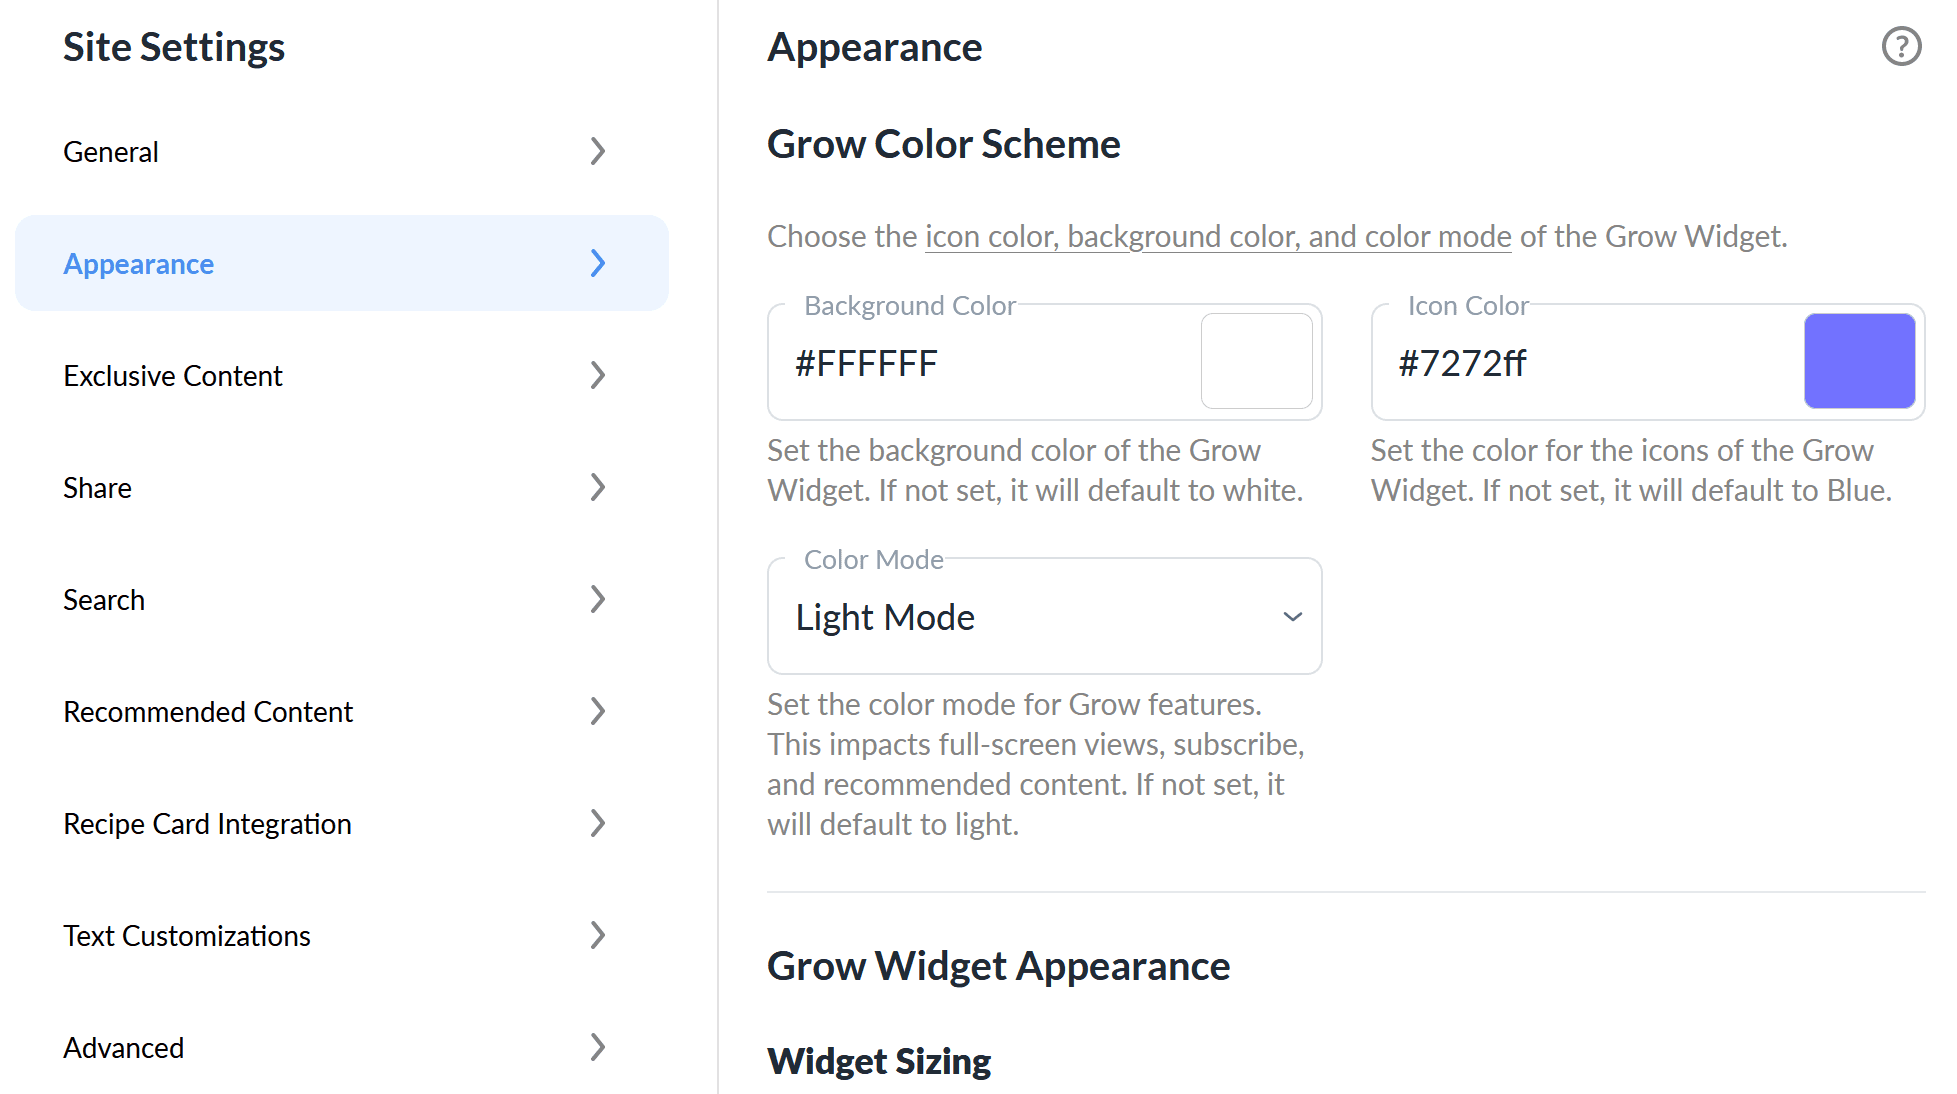
Task: Open the help question mark icon
Action: tap(1901, 46)
